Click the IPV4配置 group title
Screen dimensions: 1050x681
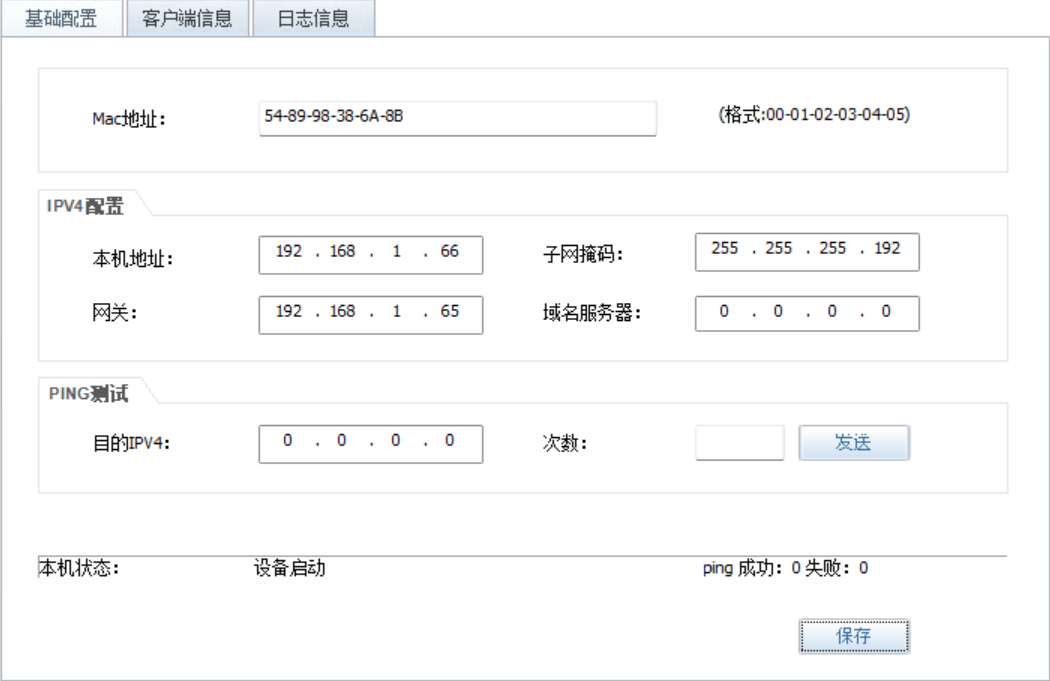pos(85,206)
